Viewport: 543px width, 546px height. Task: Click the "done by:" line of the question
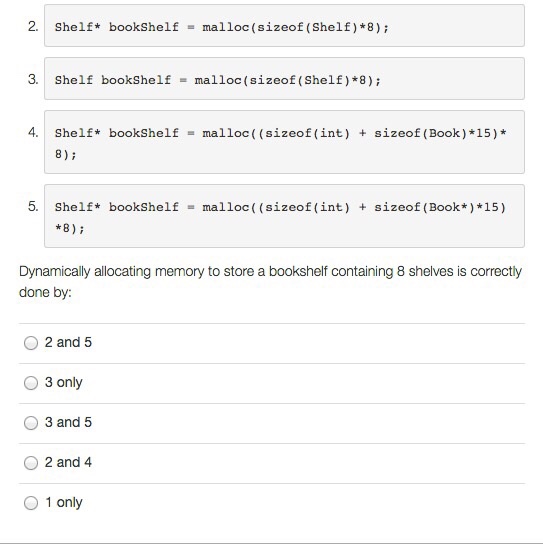coord(45,292)
